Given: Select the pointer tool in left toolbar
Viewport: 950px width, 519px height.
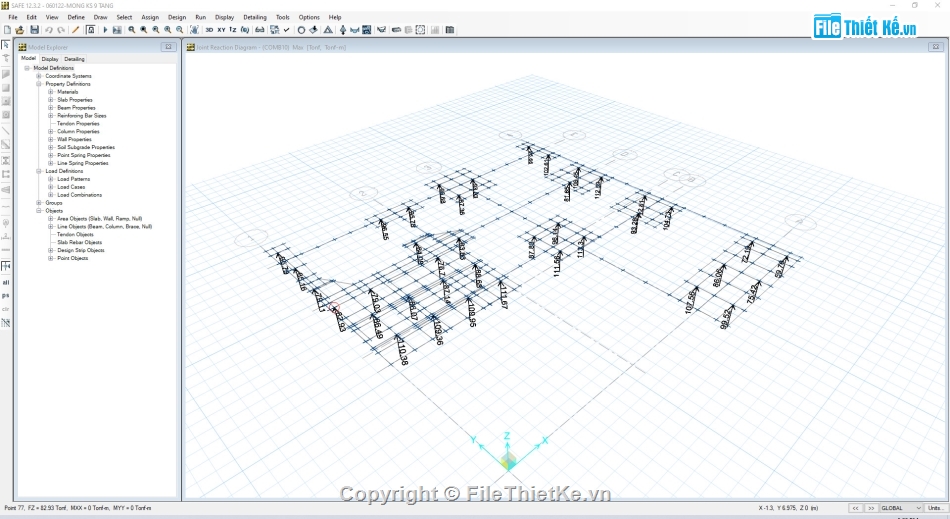Looking at the screenshot, I should click(x=6, y=45).
